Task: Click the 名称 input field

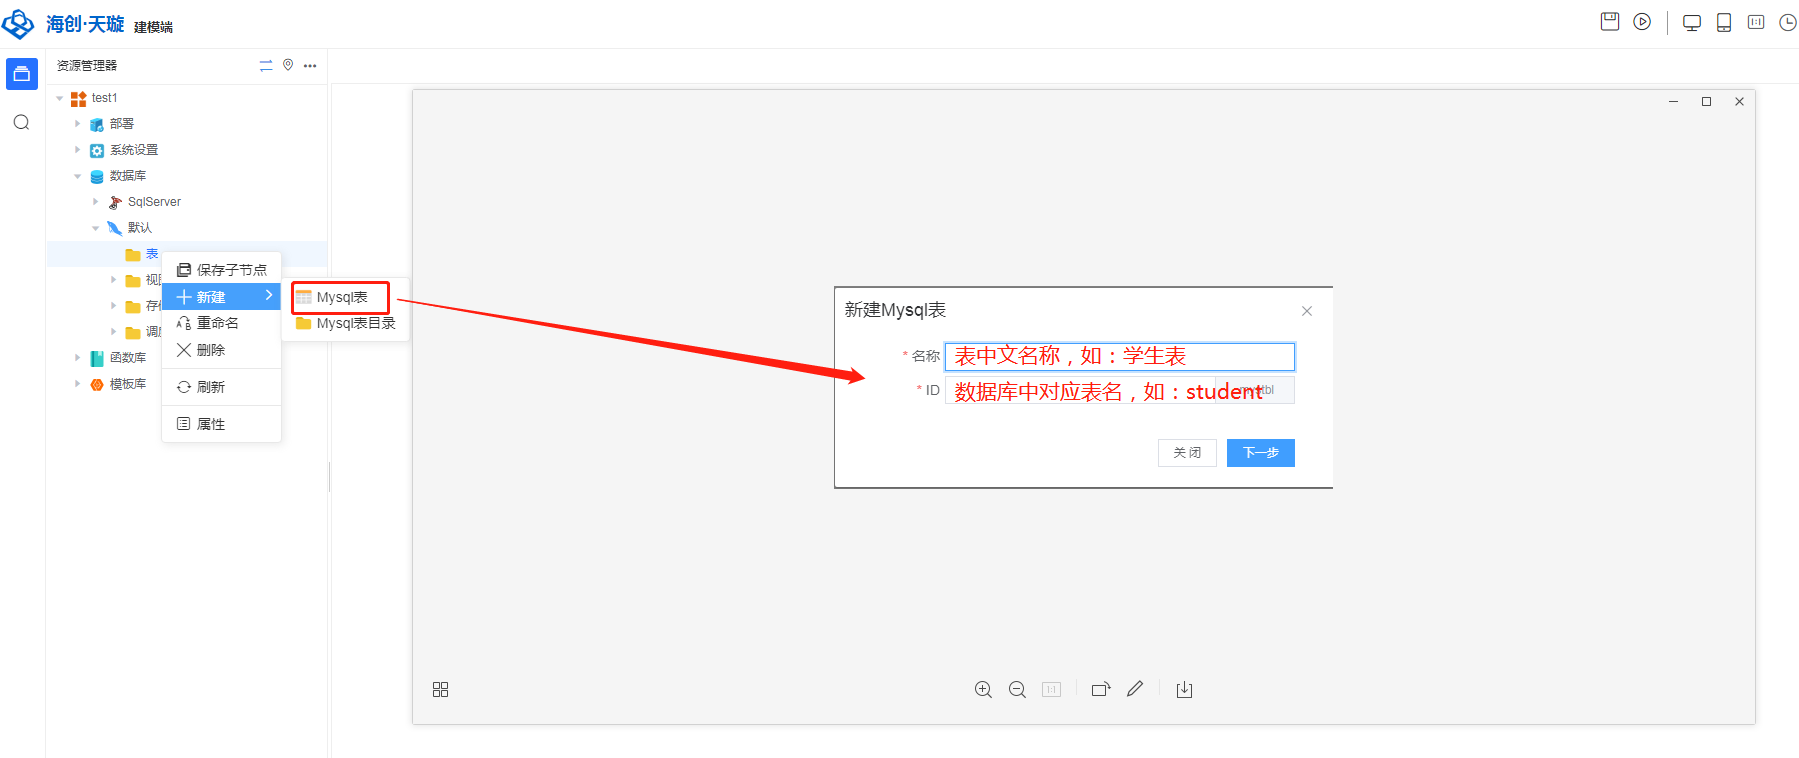Action: [1119, 357]
